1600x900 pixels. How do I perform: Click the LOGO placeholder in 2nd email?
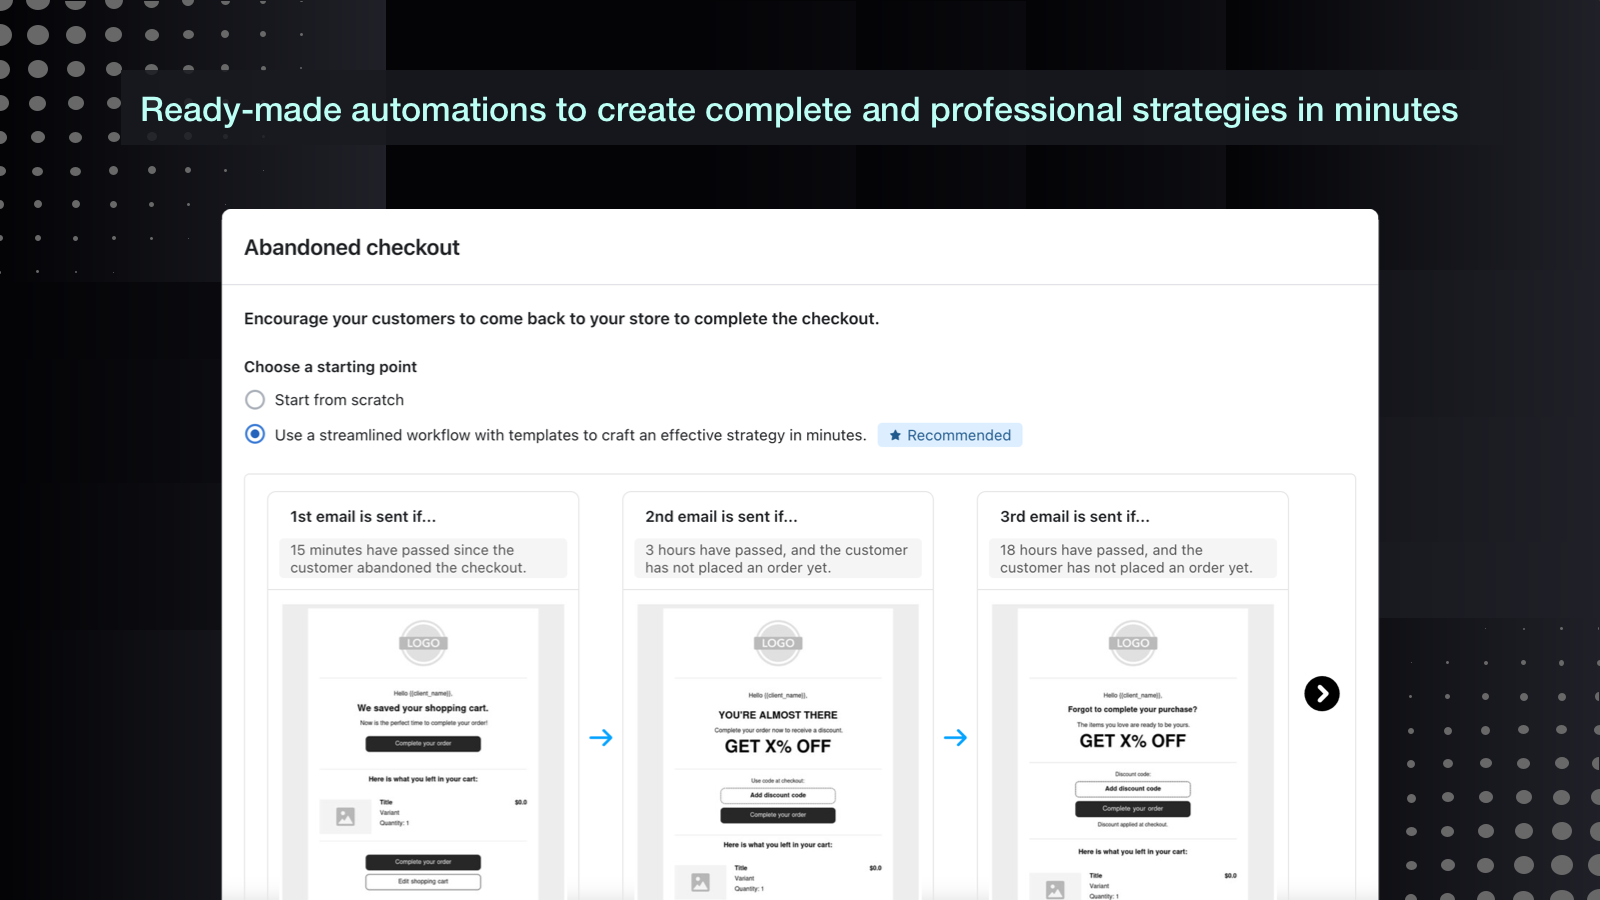click(778, 643)
